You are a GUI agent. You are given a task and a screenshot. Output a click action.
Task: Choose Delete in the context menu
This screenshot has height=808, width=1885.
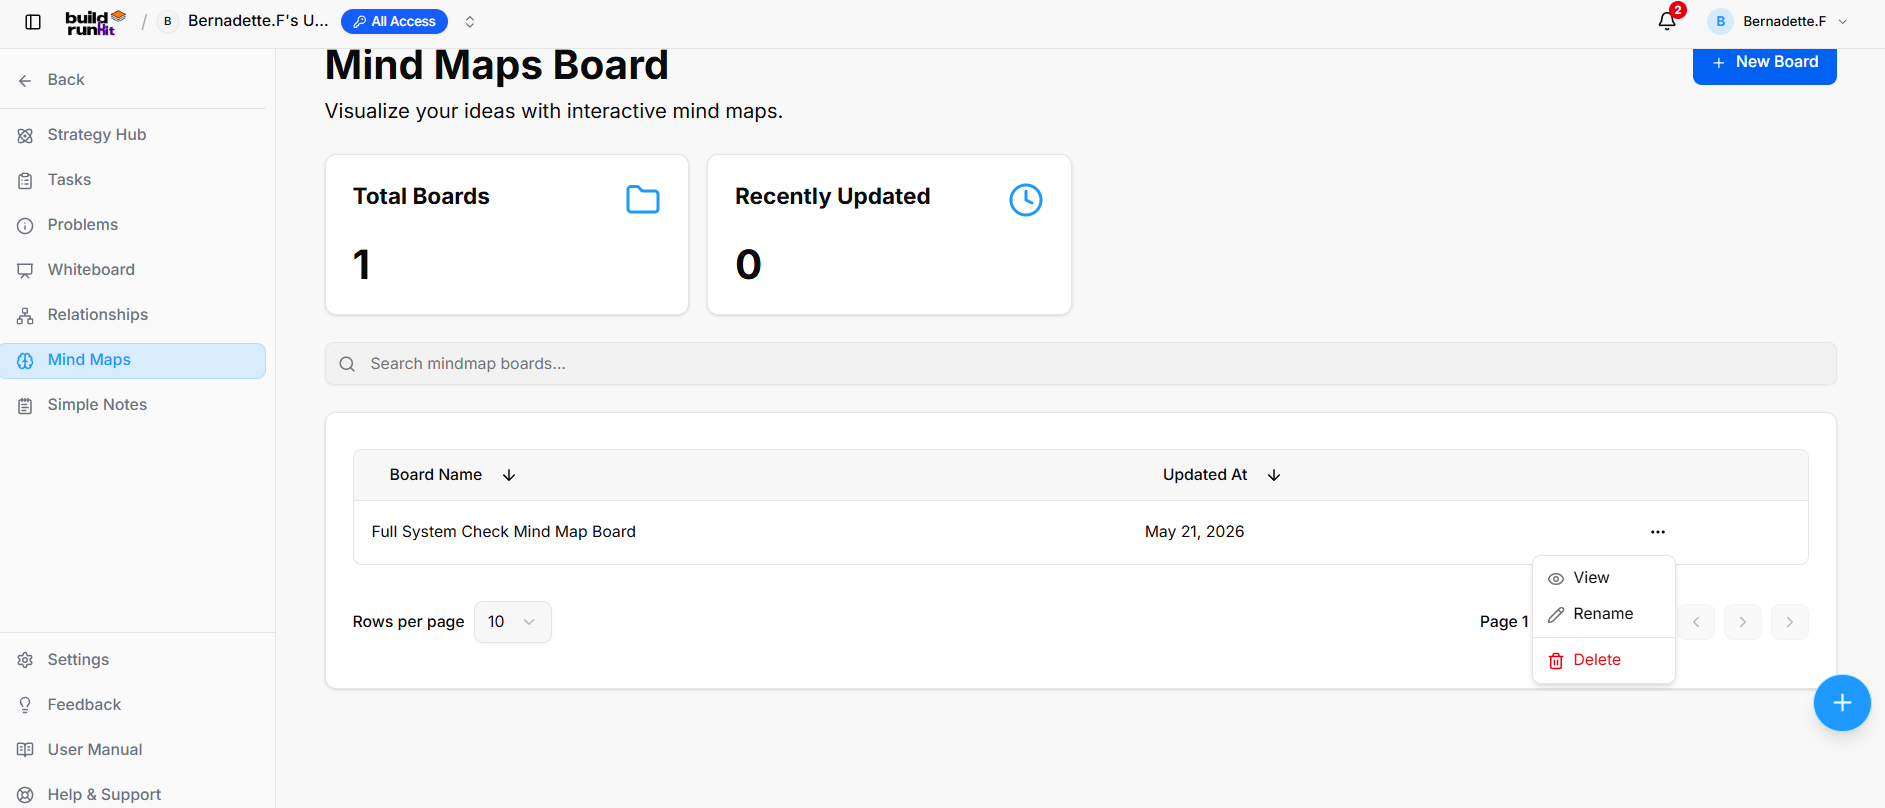coord(1604,660)
